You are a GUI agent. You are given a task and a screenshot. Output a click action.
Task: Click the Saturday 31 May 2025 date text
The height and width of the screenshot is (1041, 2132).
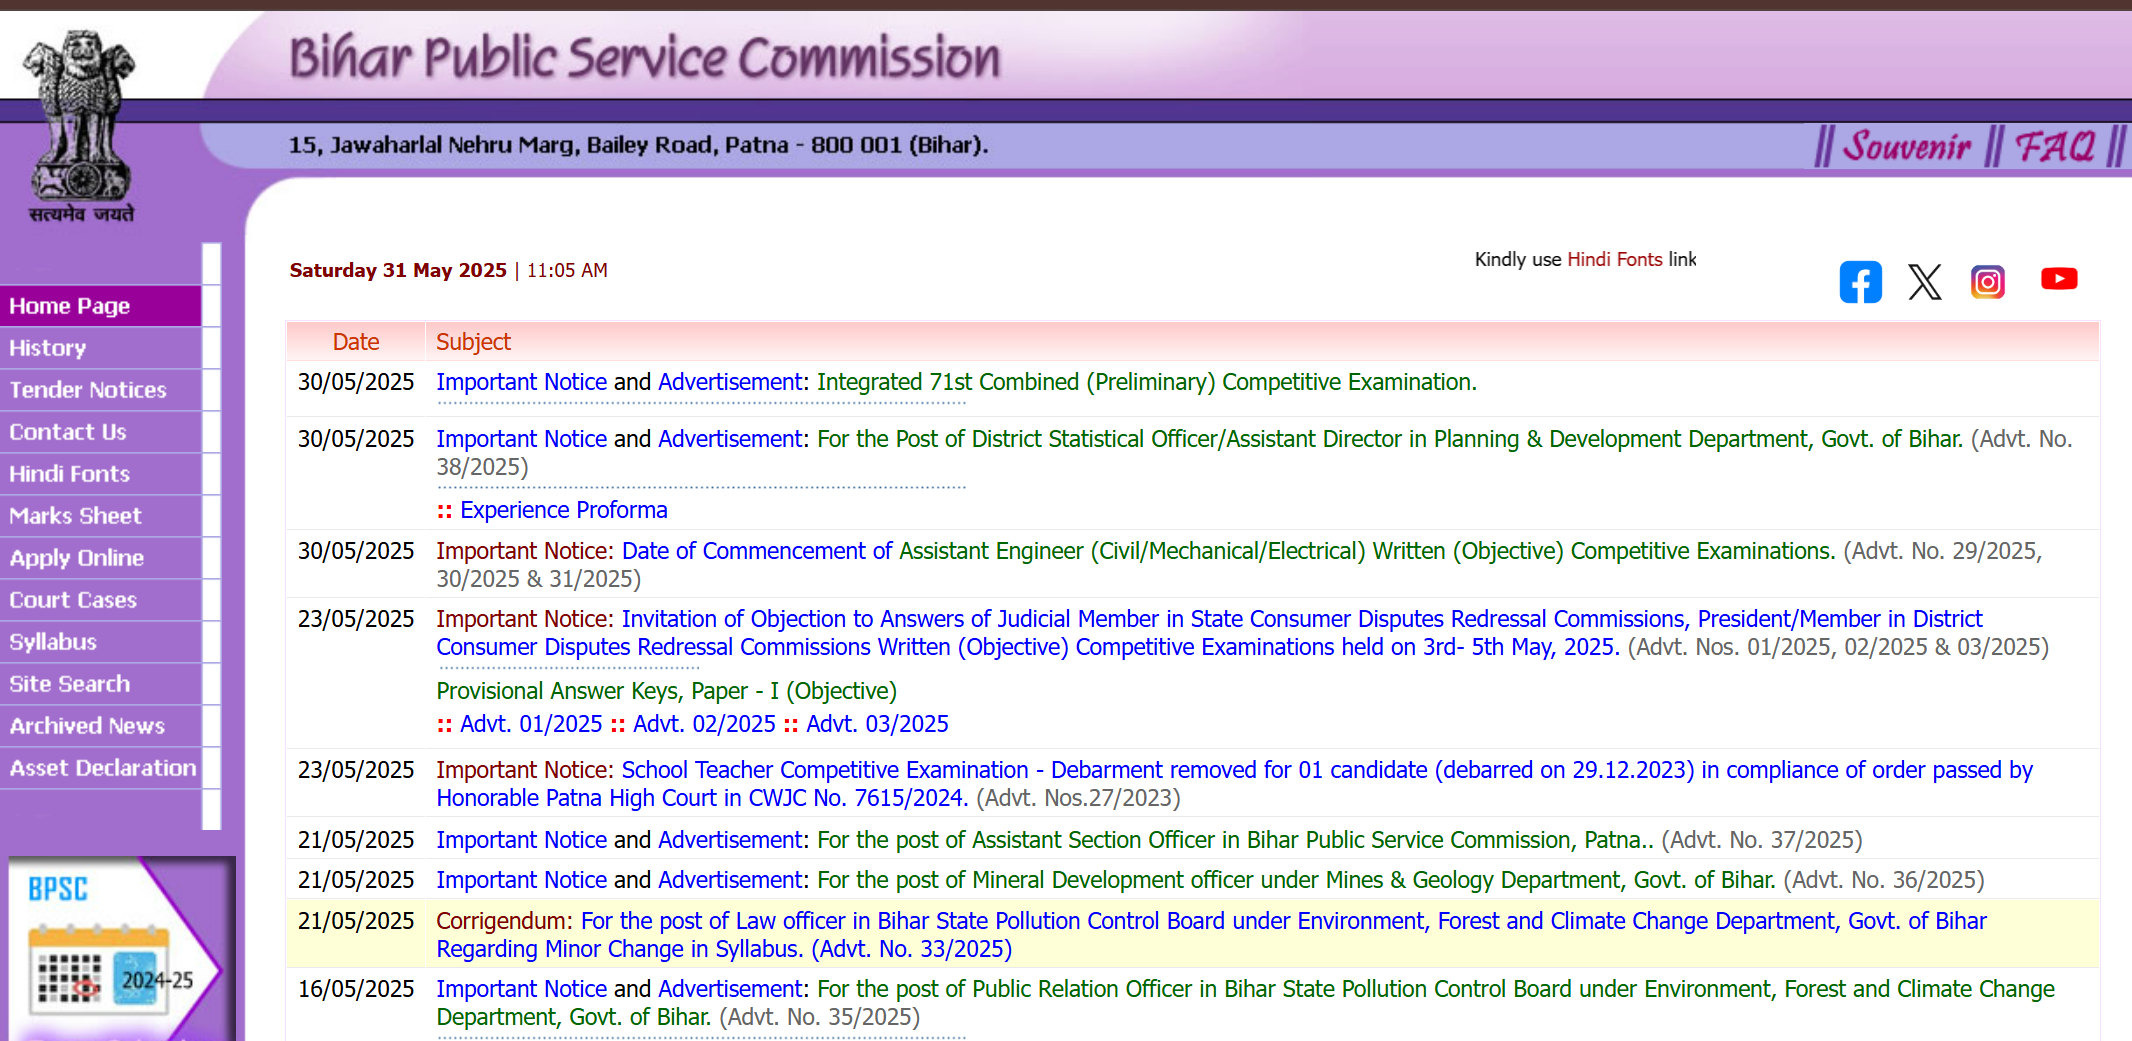pyautogui.click(x=398, y=270)
